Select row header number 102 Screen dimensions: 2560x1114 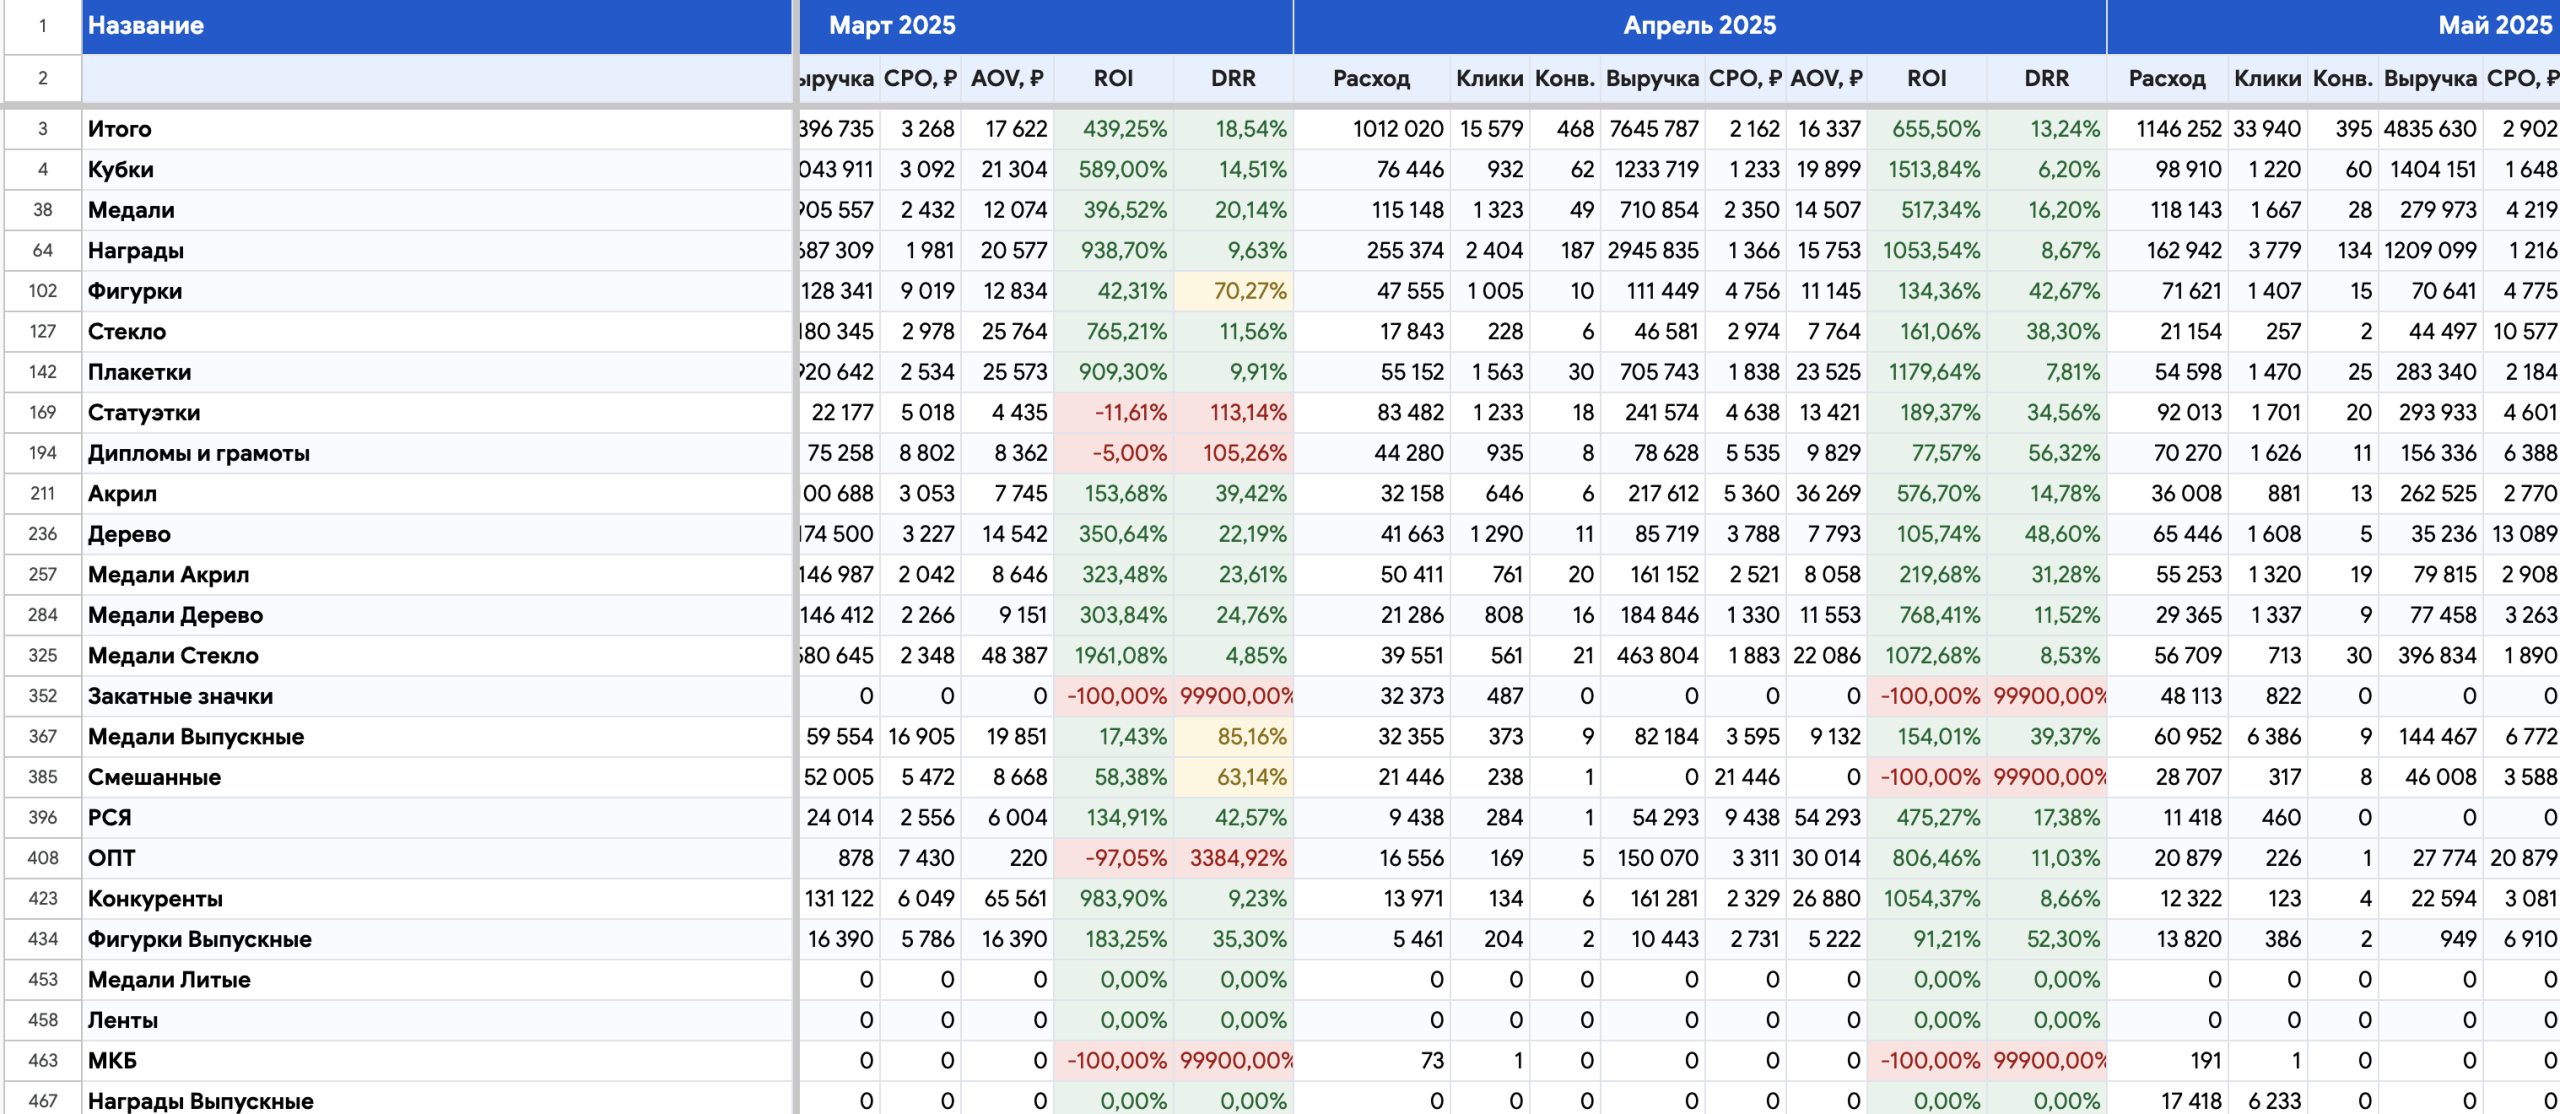[42, 291]
